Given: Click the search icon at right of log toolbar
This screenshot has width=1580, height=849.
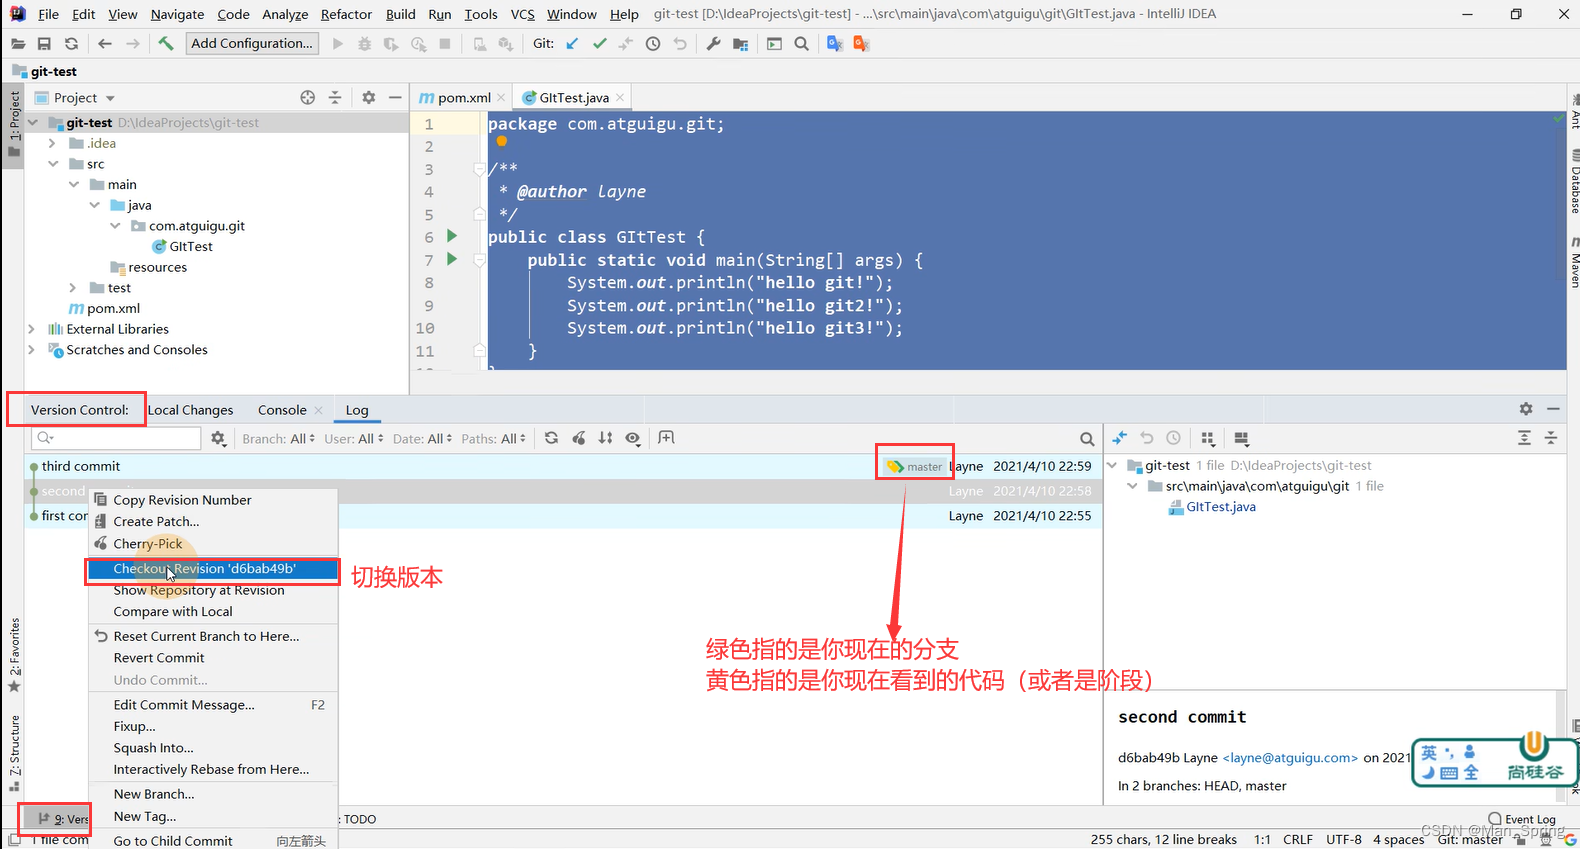Looking at the screenshot, I should pos(1087,439).
